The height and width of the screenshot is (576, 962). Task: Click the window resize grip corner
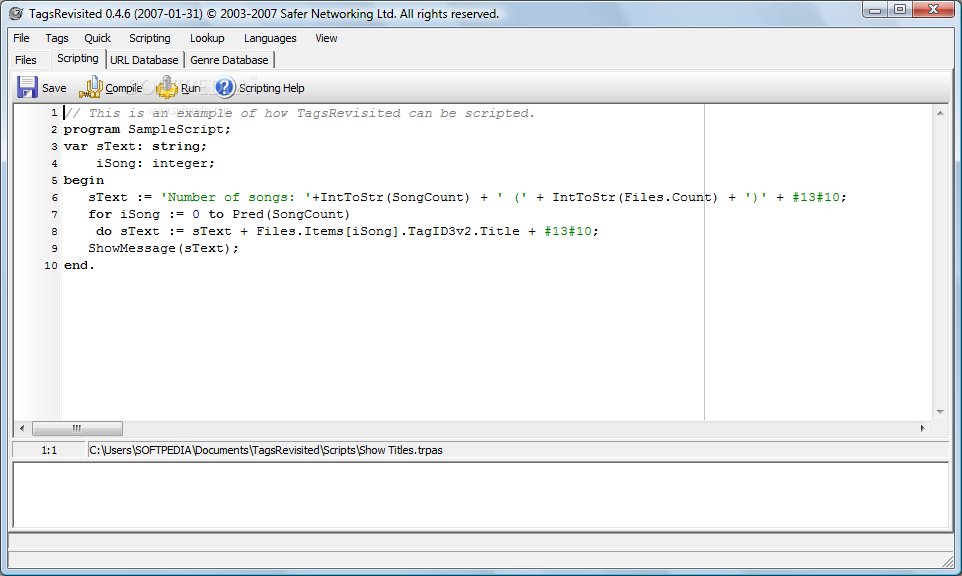(949, 560)
